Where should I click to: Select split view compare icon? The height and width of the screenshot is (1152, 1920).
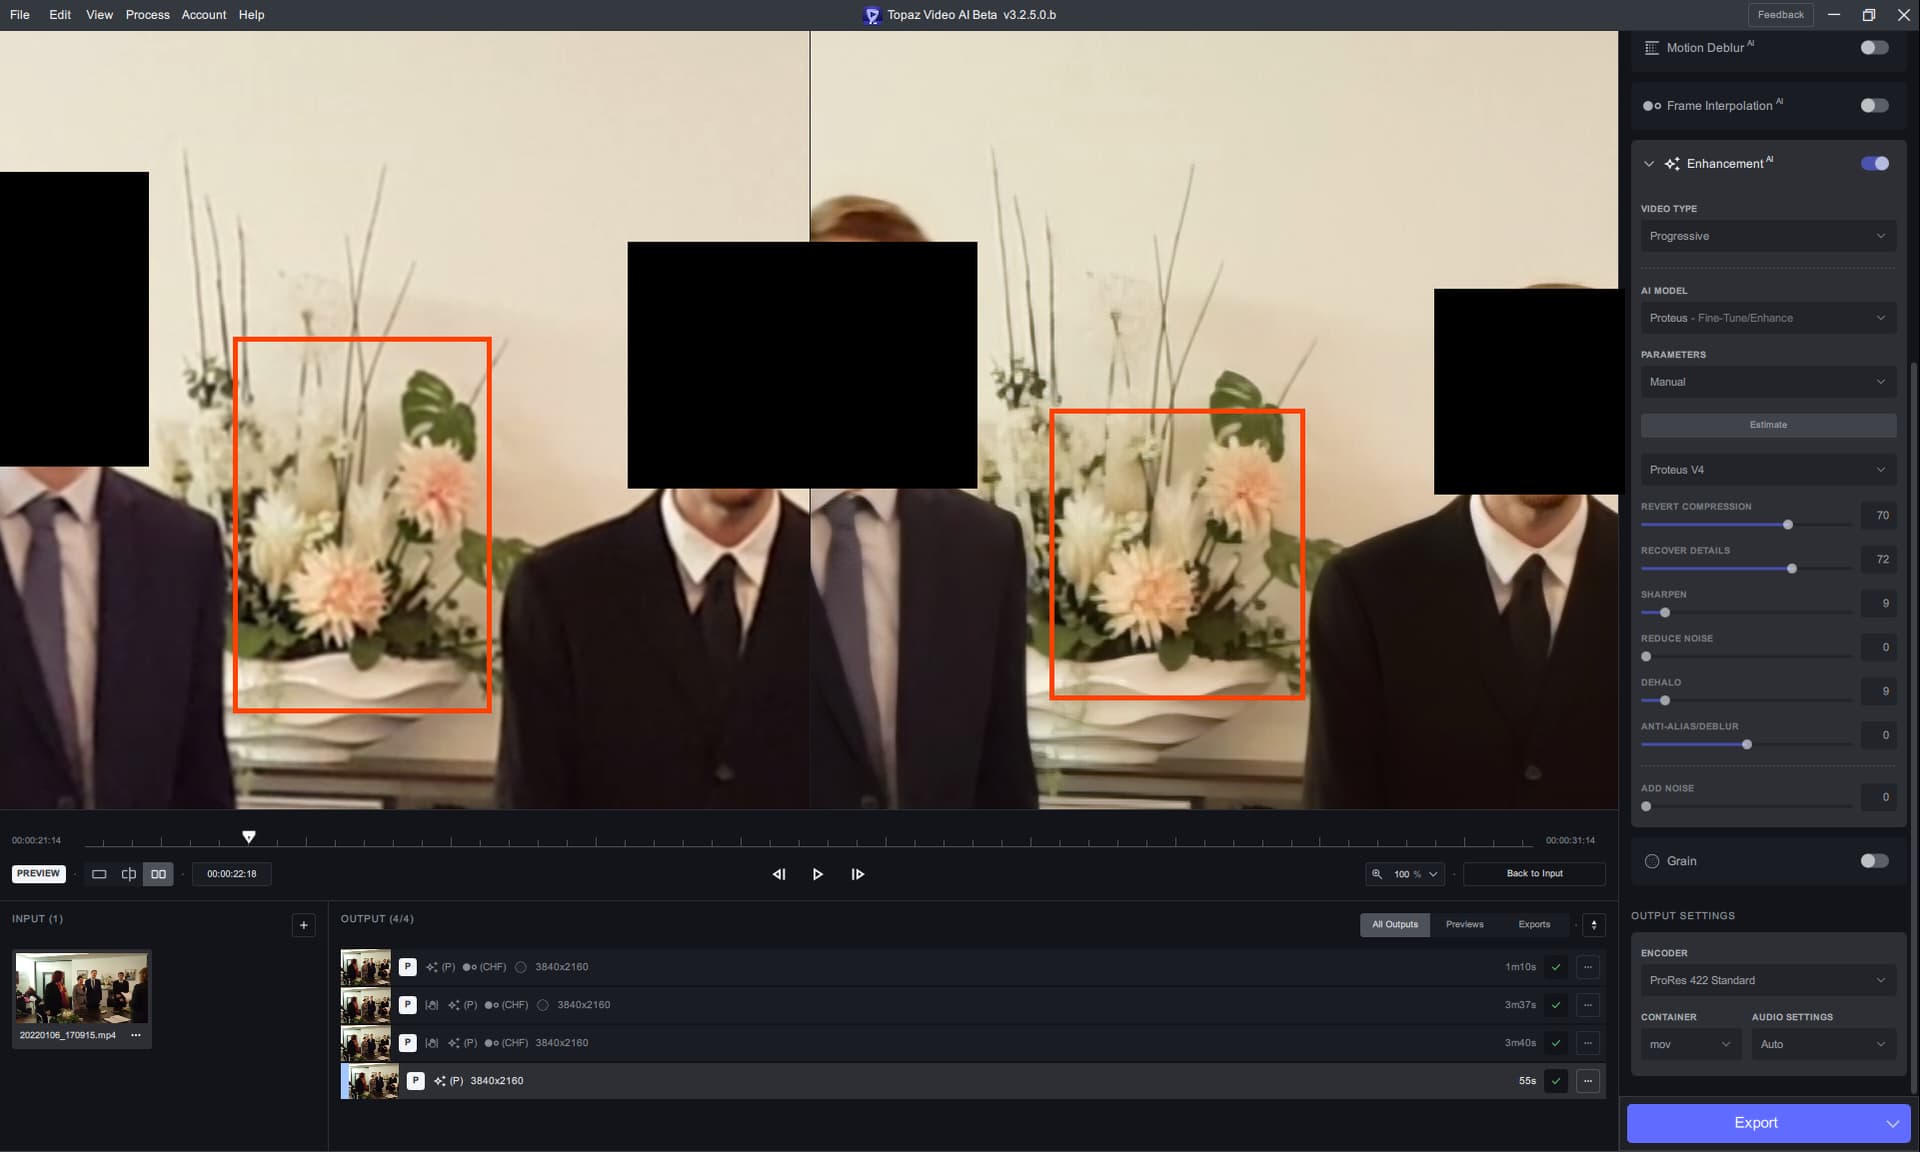coord(129,874)
